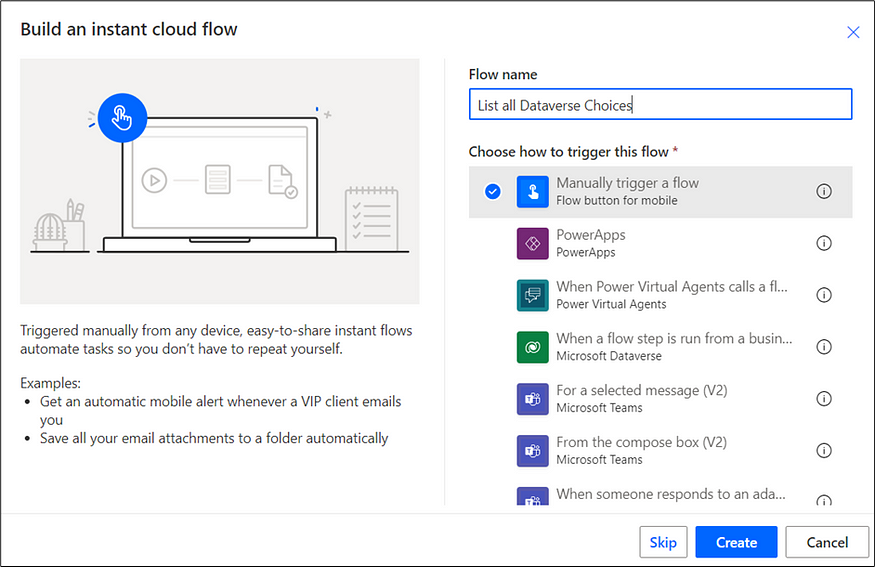875x567 pixels.
Task: Select 'When a flow step is run from a busin...' trigger
Action: tap(660, 347)
